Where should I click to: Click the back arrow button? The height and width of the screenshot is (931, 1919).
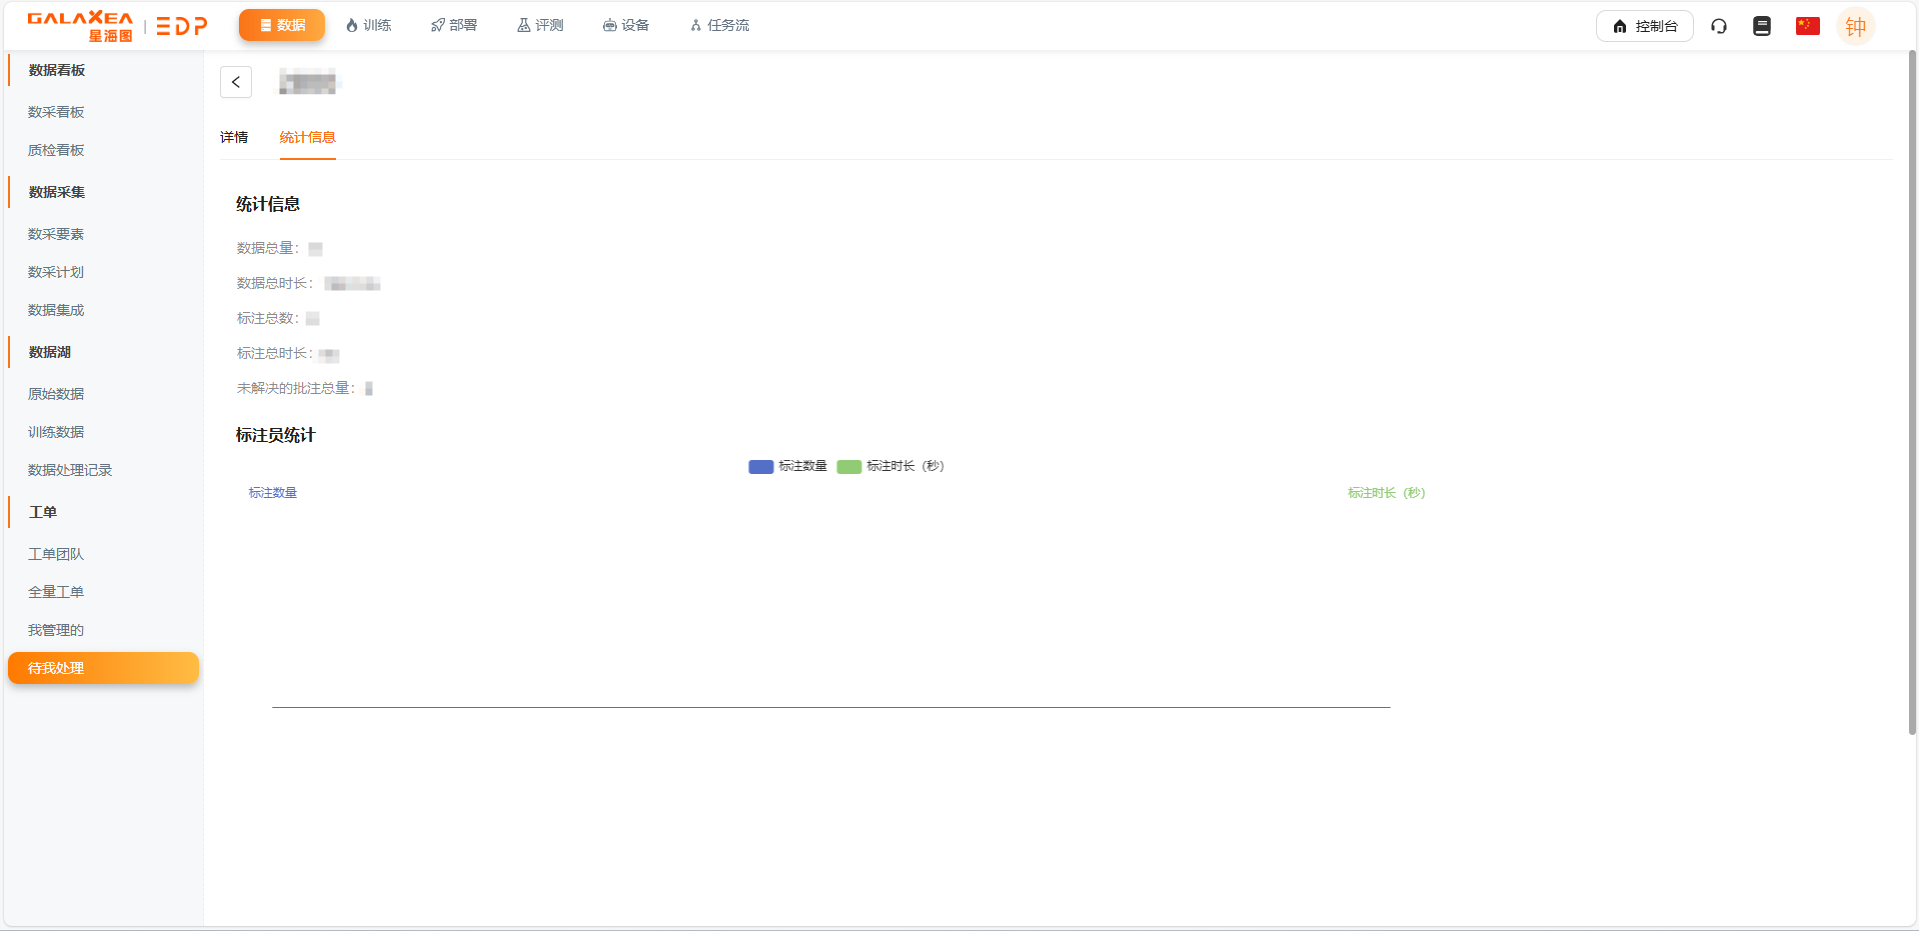point(236,82)
